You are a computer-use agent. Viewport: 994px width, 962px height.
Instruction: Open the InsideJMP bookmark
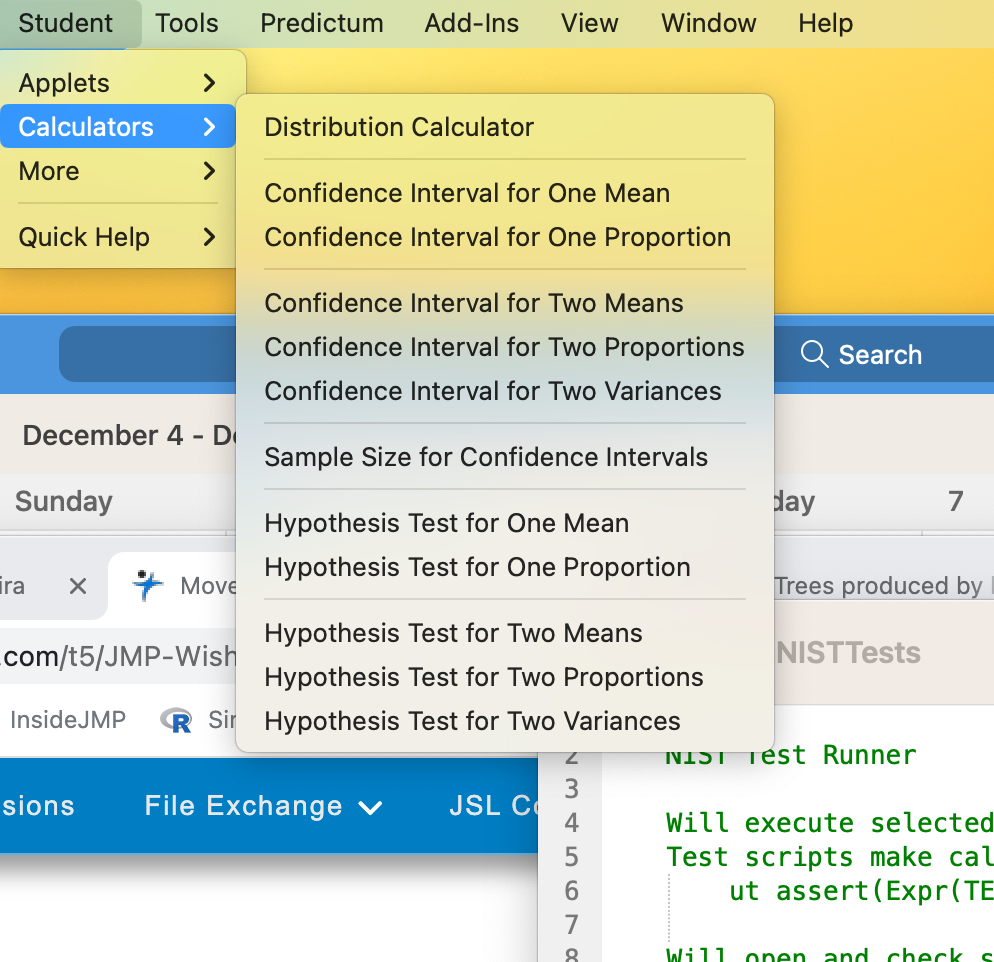[x=67, y=719]
